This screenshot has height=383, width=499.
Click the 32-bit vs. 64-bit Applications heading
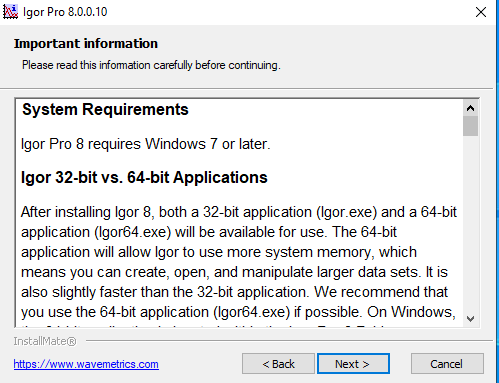(144, 177)
